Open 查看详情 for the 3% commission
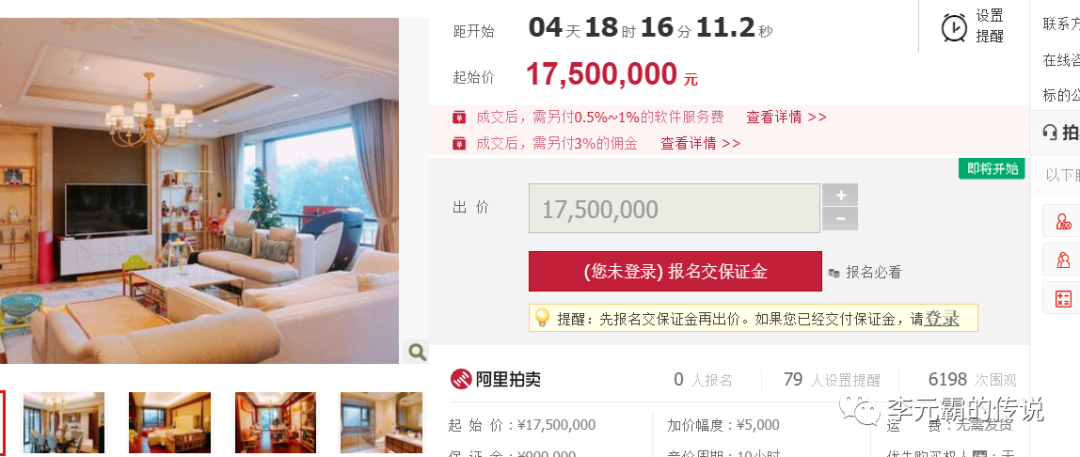 point(700,143)
